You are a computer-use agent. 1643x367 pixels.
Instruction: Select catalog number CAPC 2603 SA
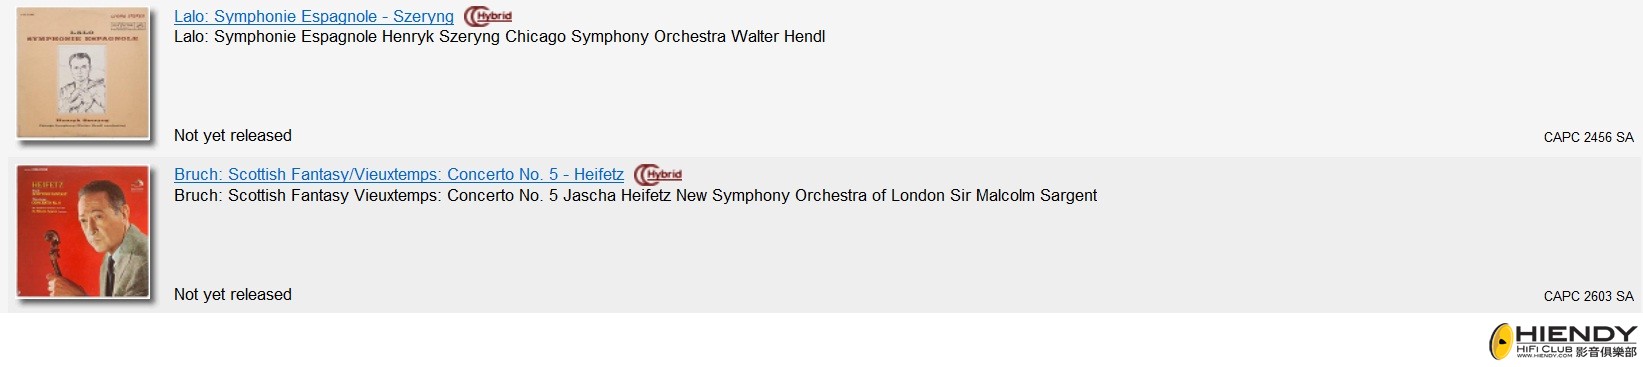(1588, 296)
